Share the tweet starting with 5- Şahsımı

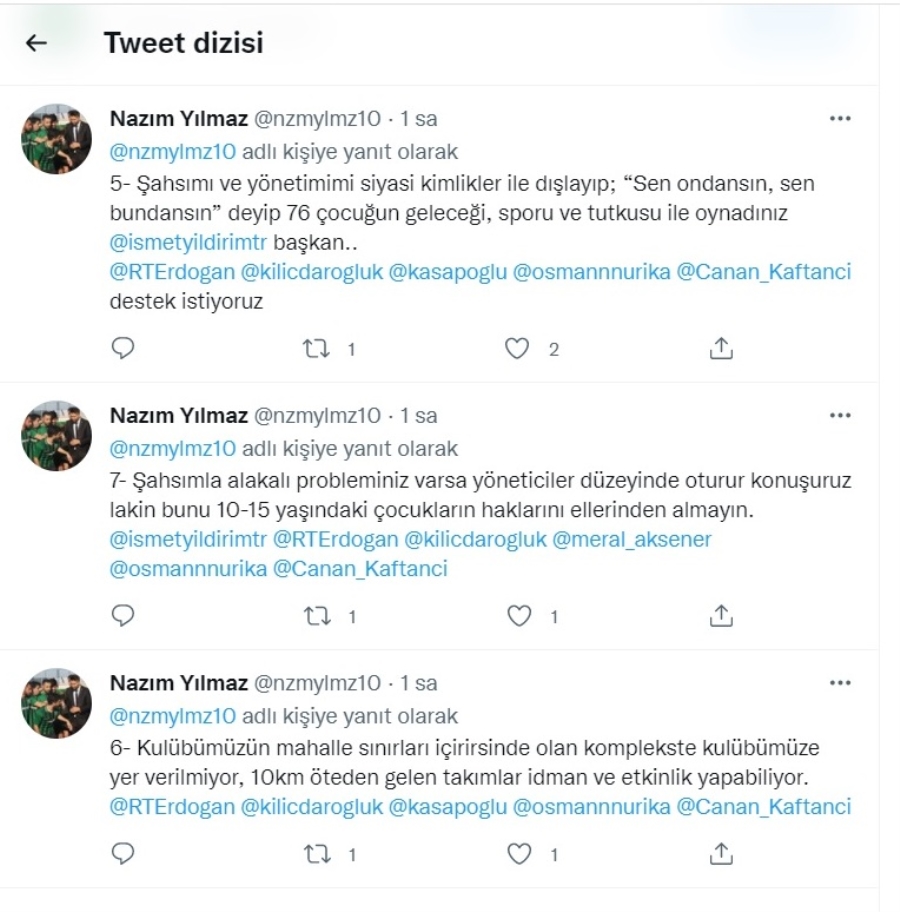tap(721, 348)
